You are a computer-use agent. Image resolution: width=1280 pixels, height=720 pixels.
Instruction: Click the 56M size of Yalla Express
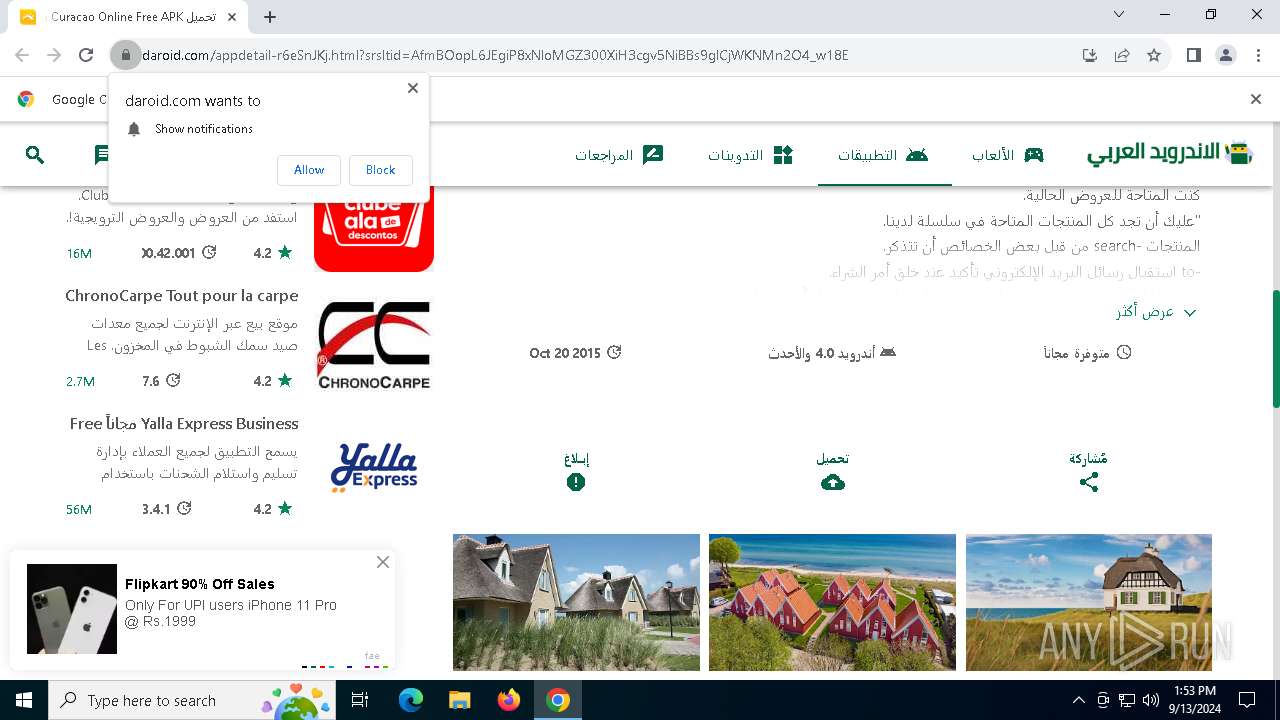[x=79, y=509]
